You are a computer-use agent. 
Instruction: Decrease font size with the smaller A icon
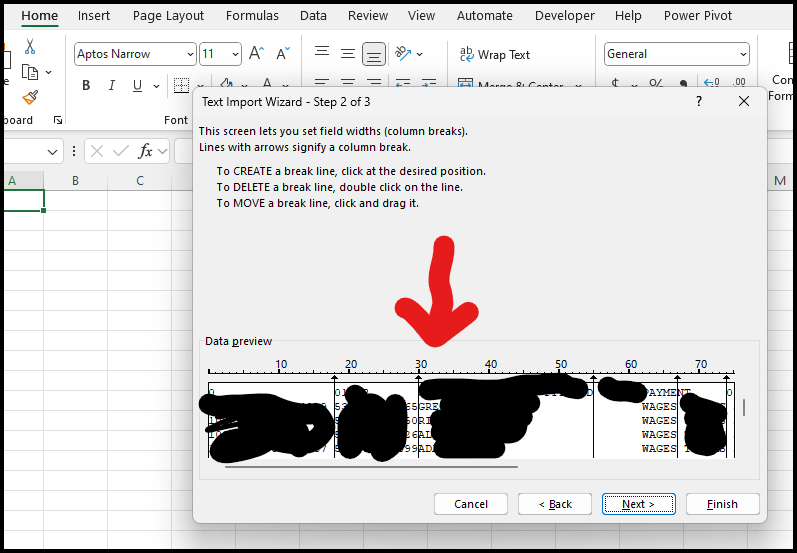coord(283,54)
